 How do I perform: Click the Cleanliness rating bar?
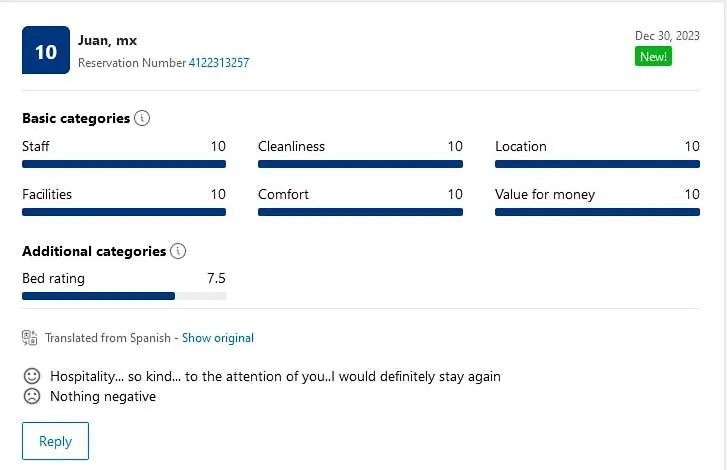coord(360,164)
